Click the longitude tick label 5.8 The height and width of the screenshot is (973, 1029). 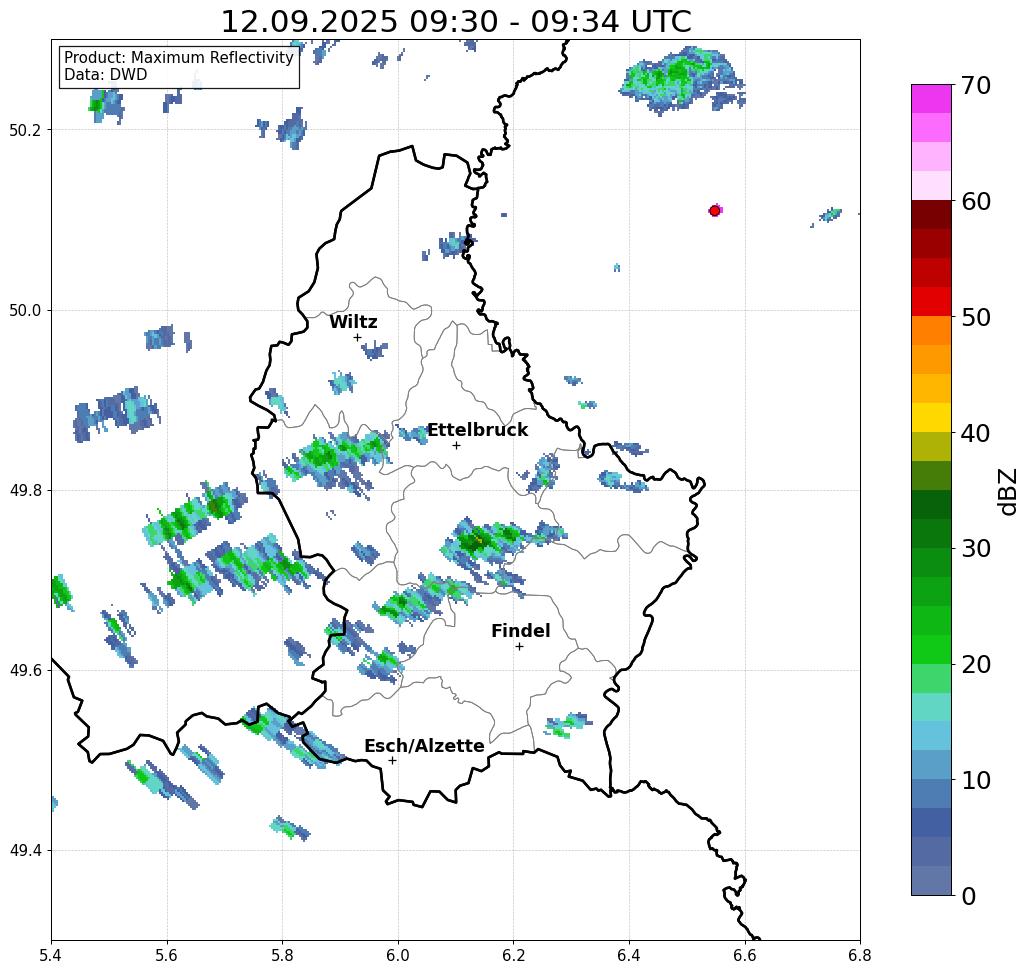282,955
